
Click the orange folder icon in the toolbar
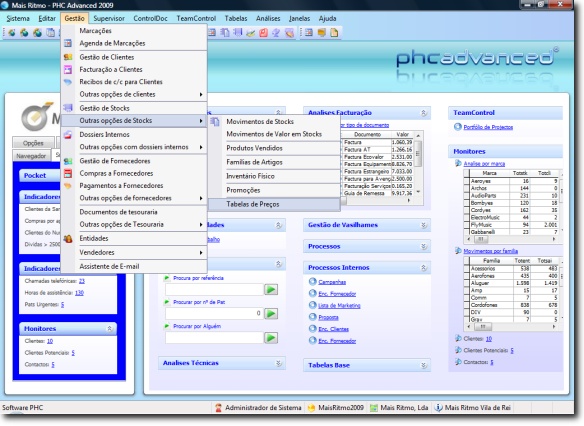pos(321,32)
